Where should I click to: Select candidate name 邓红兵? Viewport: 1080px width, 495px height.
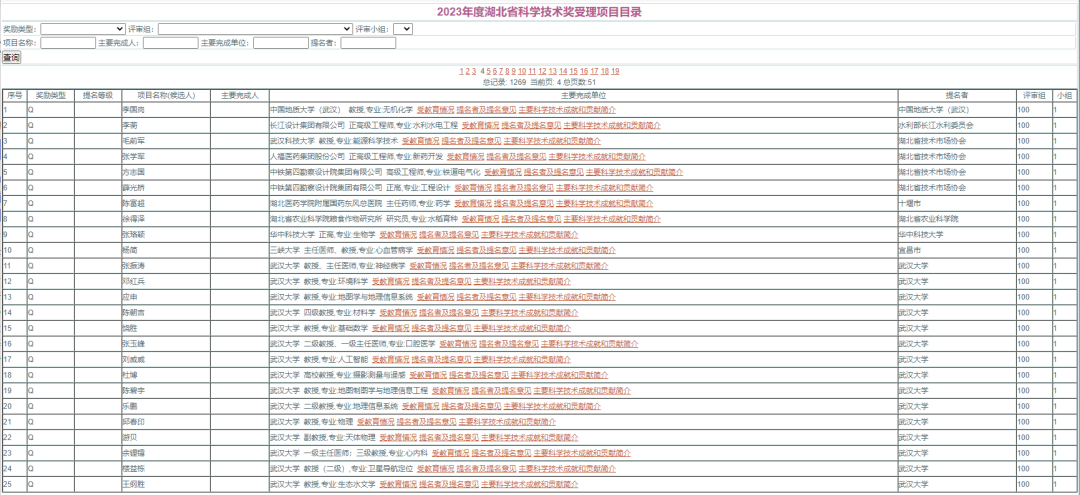pyautogui.click(x=134, y=281)
